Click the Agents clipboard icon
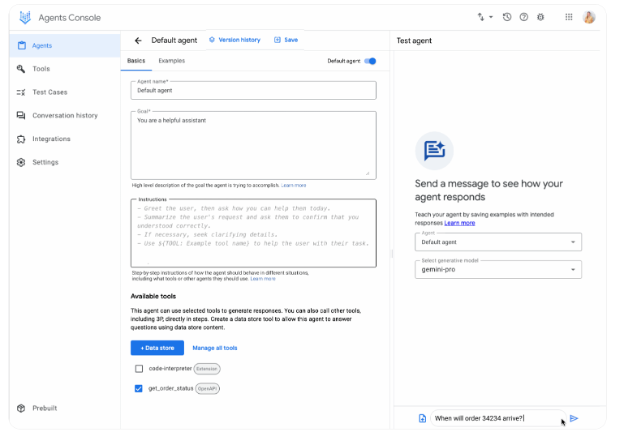 click(x=22, y=45)
